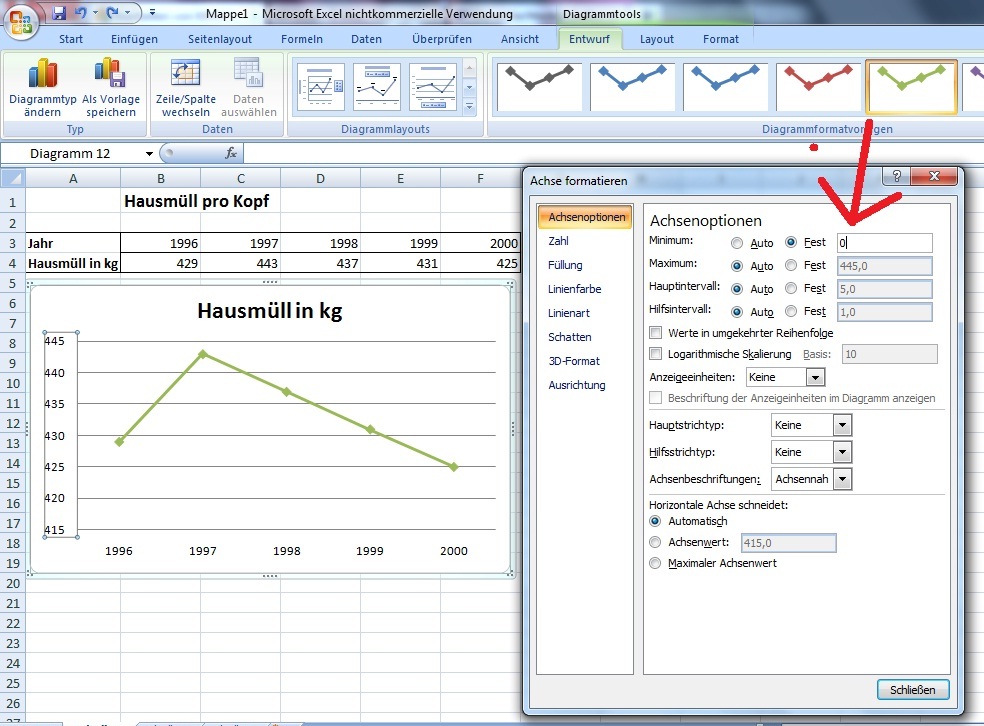This screenshot has height=726, width=984.
Task: Enable Werte in umgekehrter Reihenfolge checkbox
Action: coord(656,333)
